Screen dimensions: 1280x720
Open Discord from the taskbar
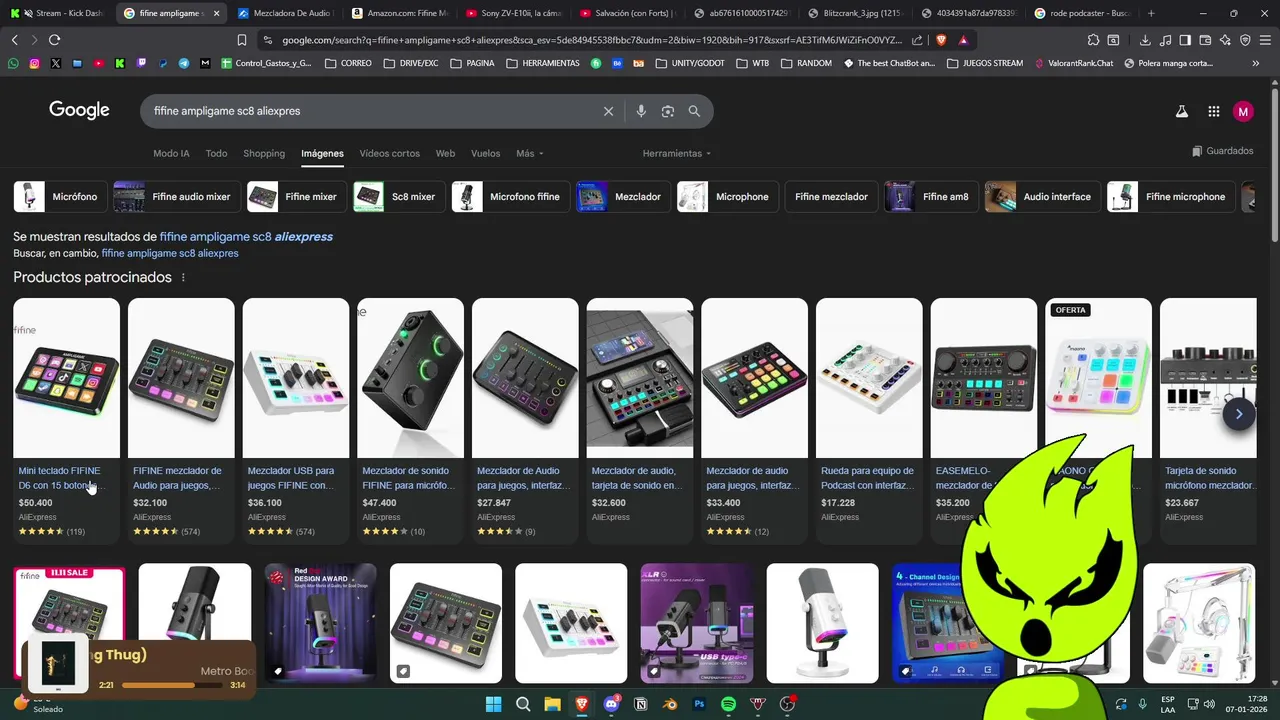pyautogui.click(x=611, y=704)
